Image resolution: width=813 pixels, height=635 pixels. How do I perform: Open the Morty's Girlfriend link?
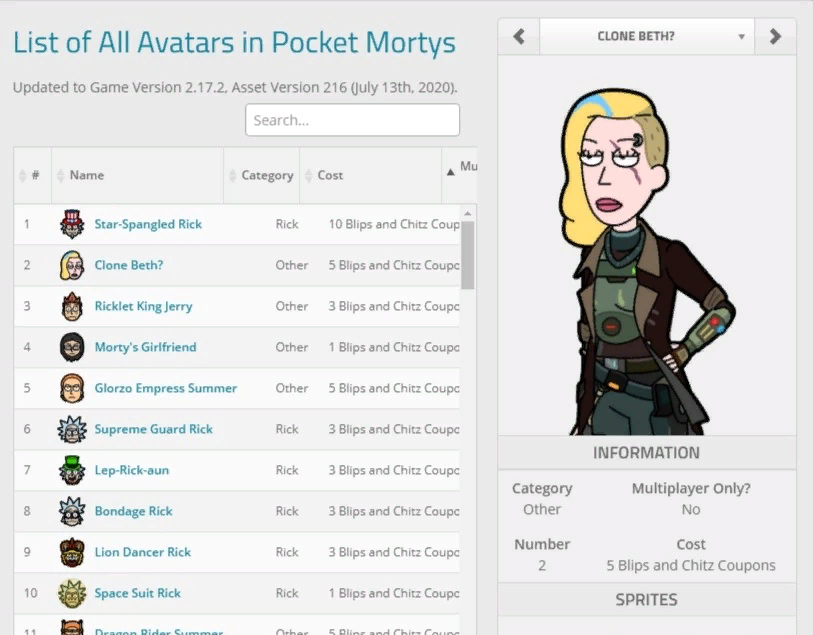[145, 347]
